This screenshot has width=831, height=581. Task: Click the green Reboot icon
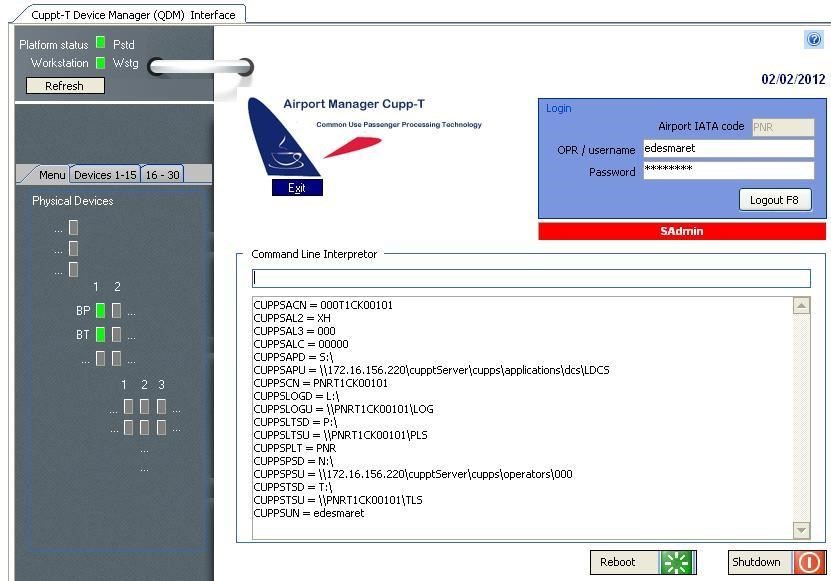(677, 562)
